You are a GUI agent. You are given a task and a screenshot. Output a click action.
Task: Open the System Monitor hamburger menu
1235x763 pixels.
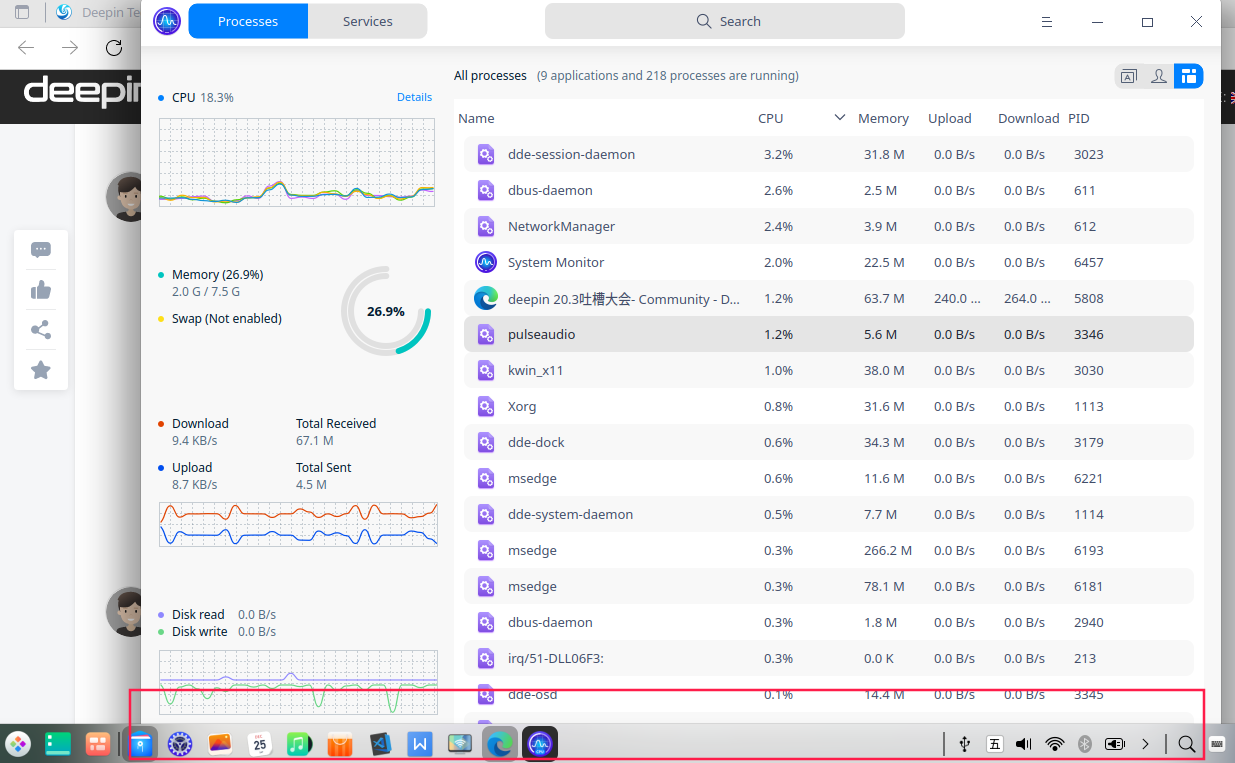[1046, 22]
